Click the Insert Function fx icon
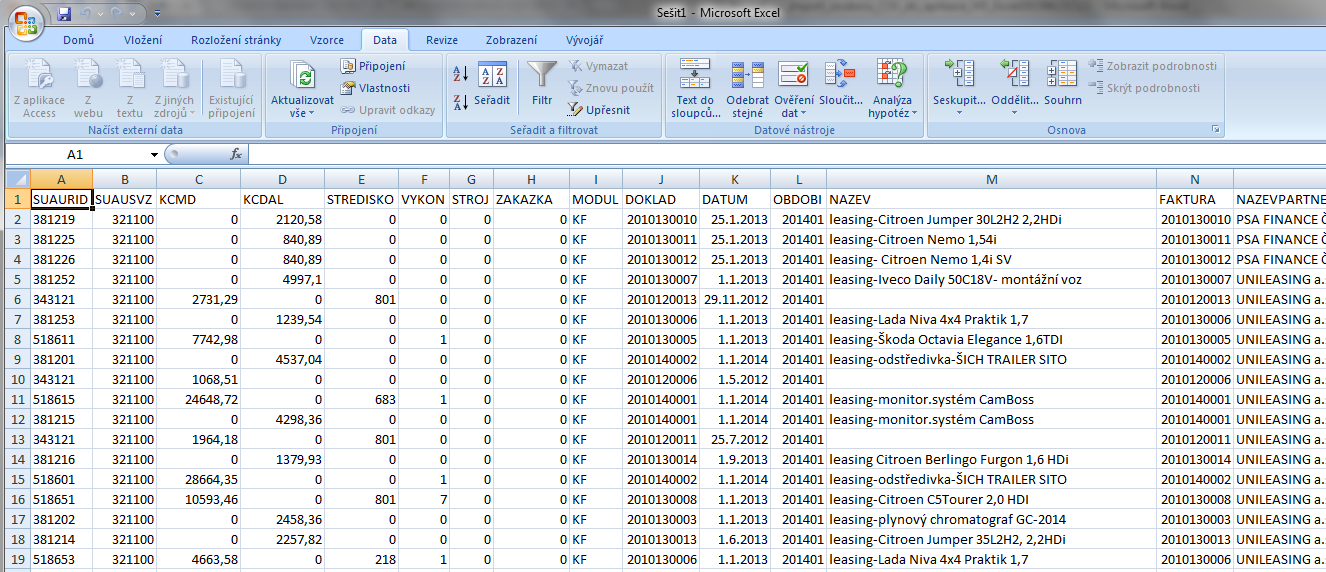Image resolution: width=1326 pixels, height=572 pixels. [x=236, y=154]
